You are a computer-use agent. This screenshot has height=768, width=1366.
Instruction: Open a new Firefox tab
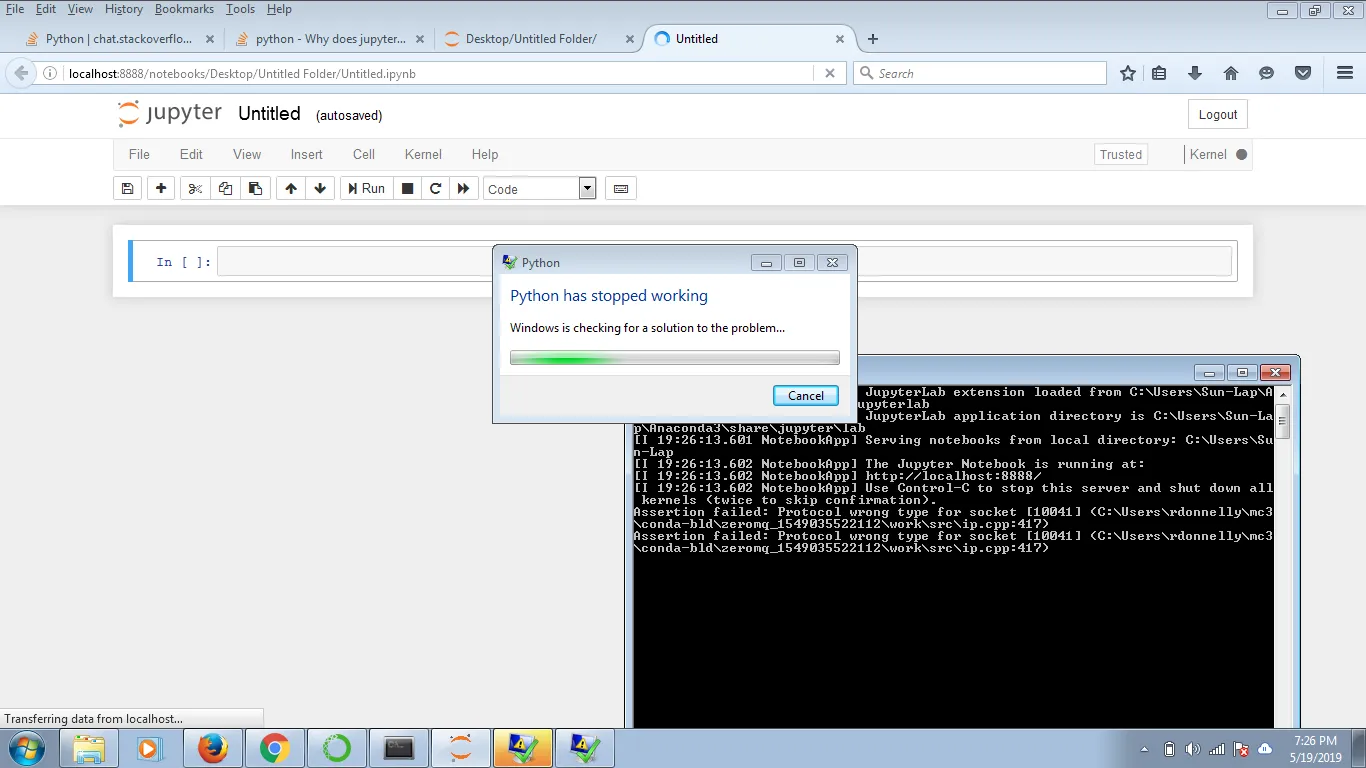click(873, 39)
